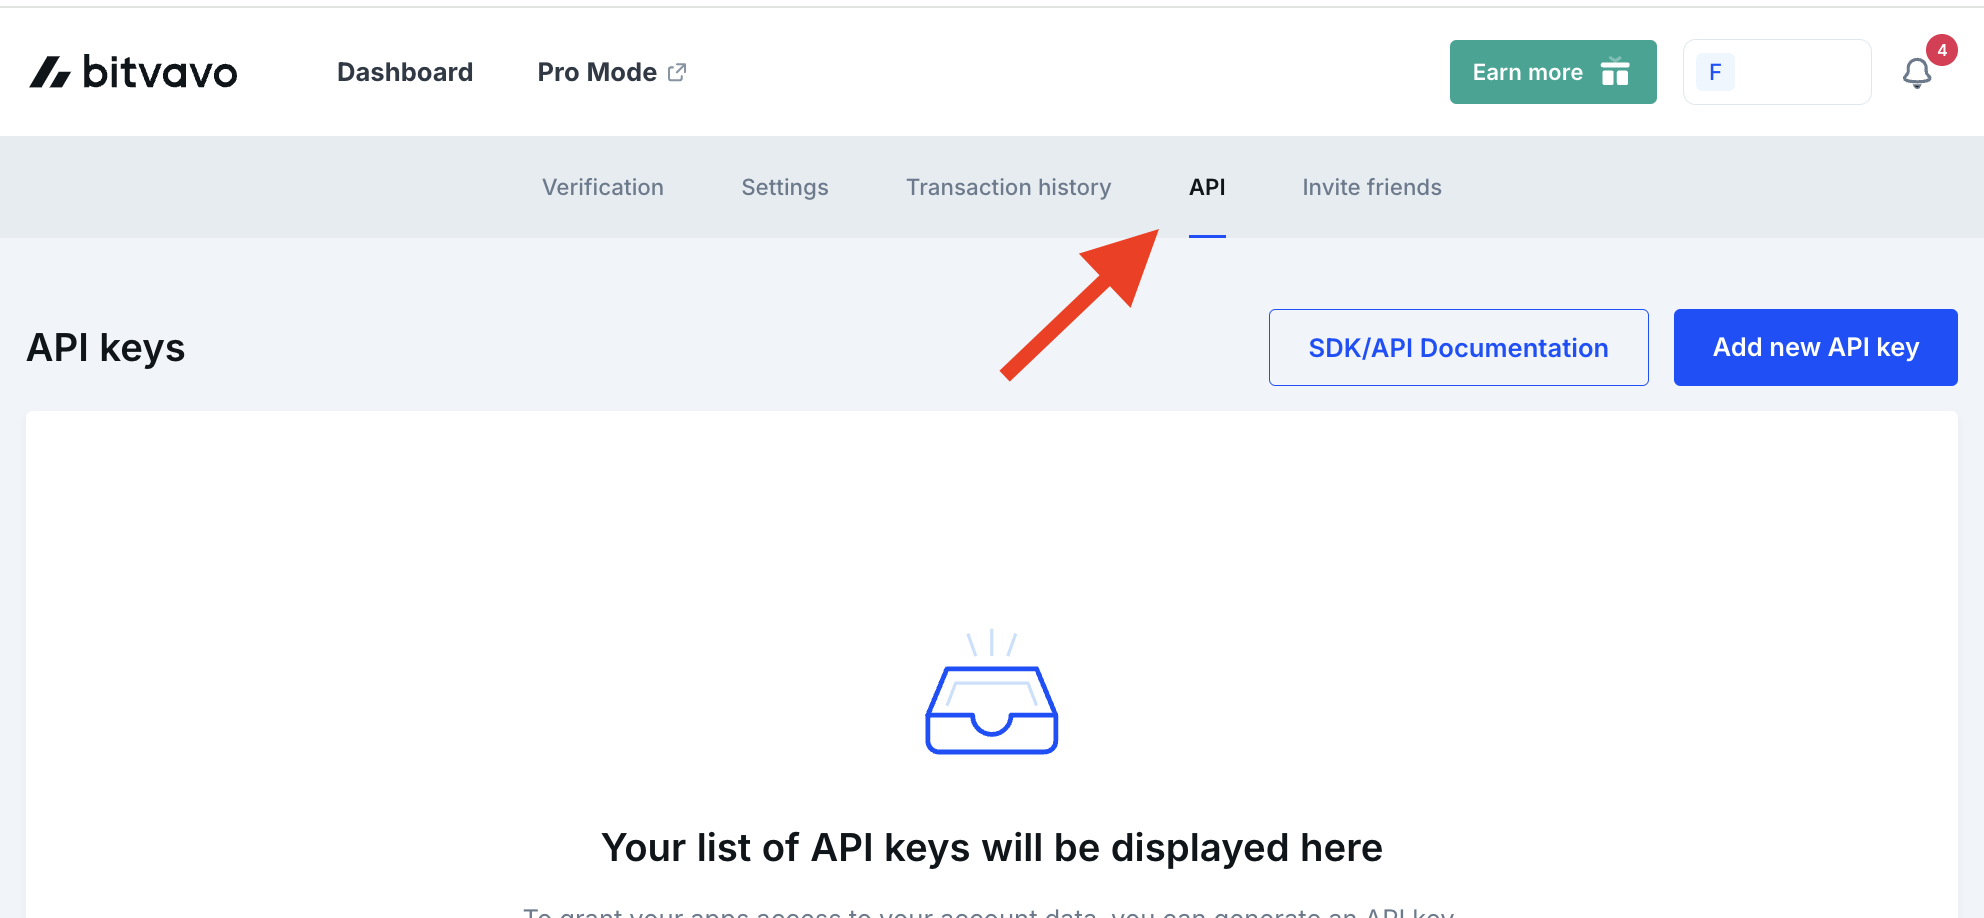This screenshot has height=918, width=1984.
Task: Click the external link icon beside Pro Mode
Action: 677,72
